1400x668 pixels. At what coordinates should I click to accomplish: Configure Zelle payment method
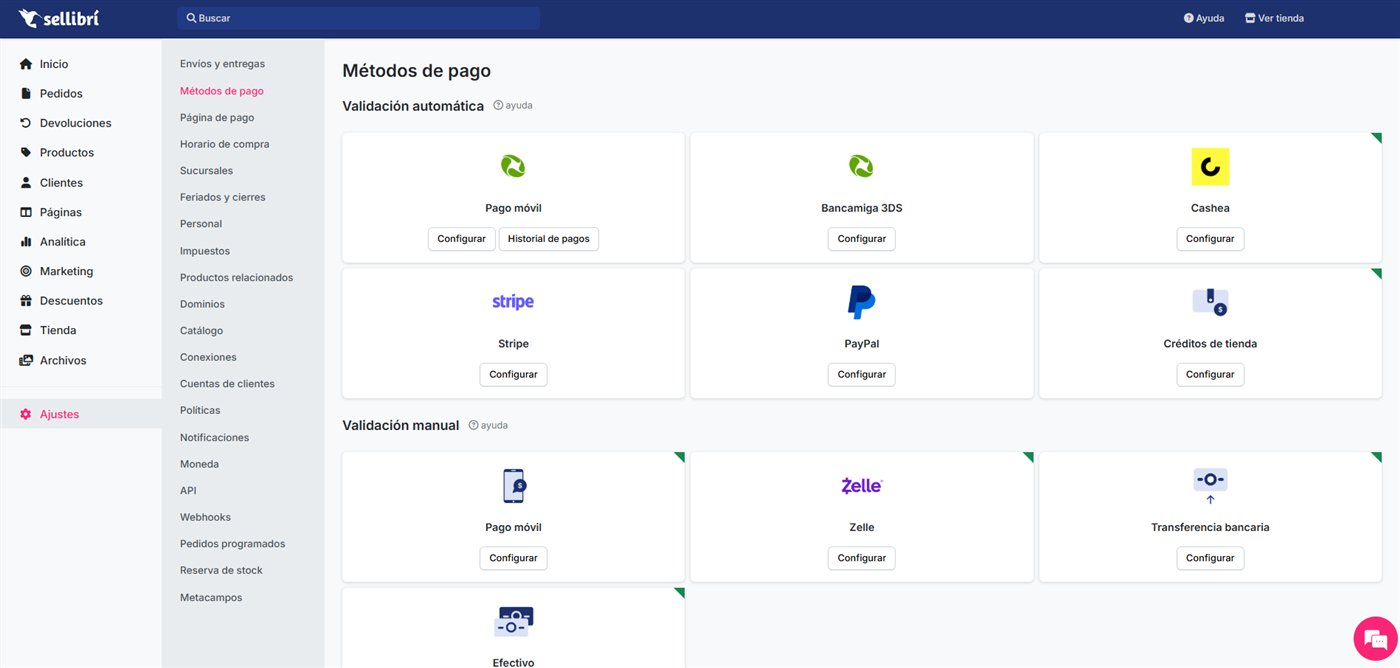click(x=861, y=558)
